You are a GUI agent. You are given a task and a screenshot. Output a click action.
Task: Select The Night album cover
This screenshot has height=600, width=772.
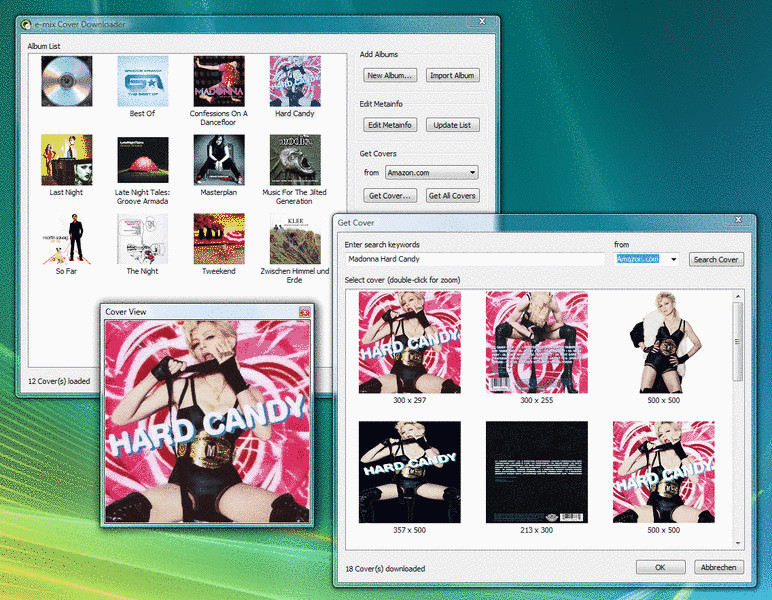[143, 239]
